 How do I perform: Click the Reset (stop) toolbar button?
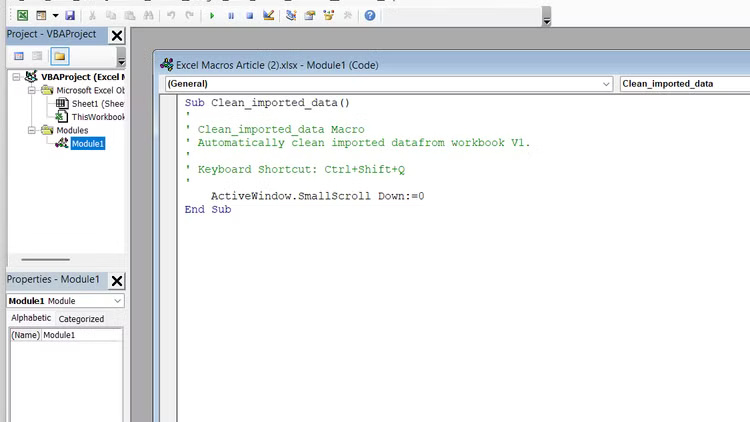coord(249,16)
